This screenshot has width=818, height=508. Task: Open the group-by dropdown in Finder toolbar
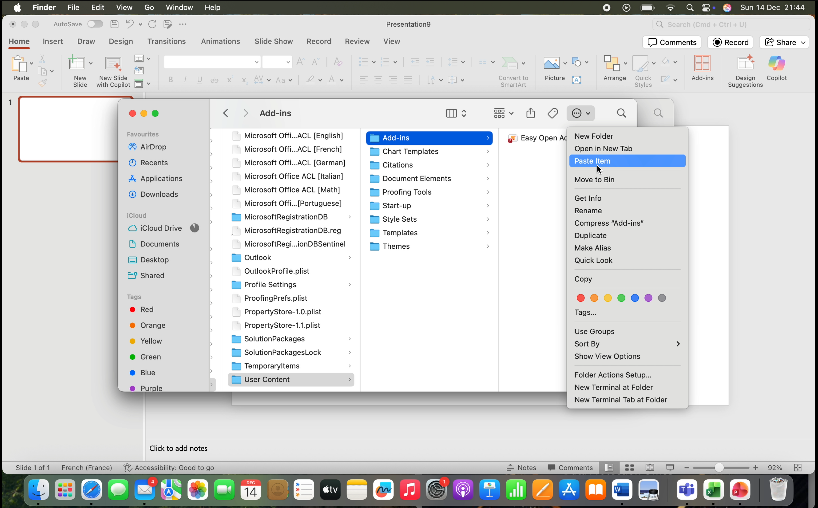click(x=503, y=114)
